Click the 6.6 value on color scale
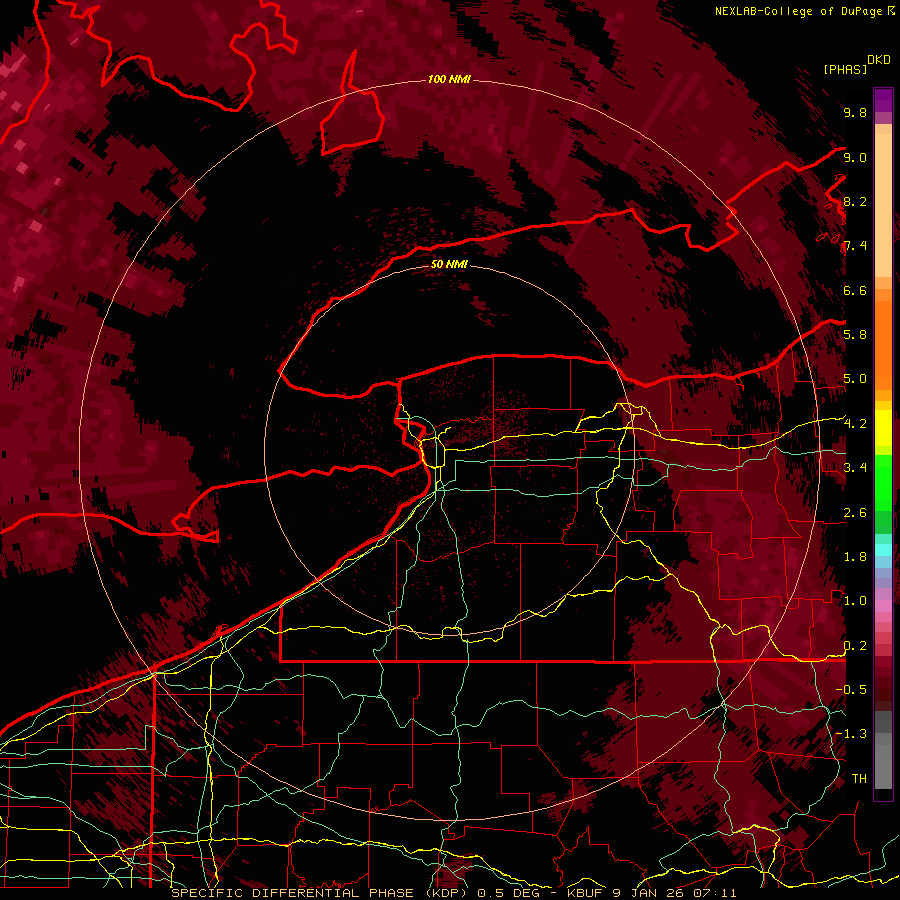 coord(855,290)
